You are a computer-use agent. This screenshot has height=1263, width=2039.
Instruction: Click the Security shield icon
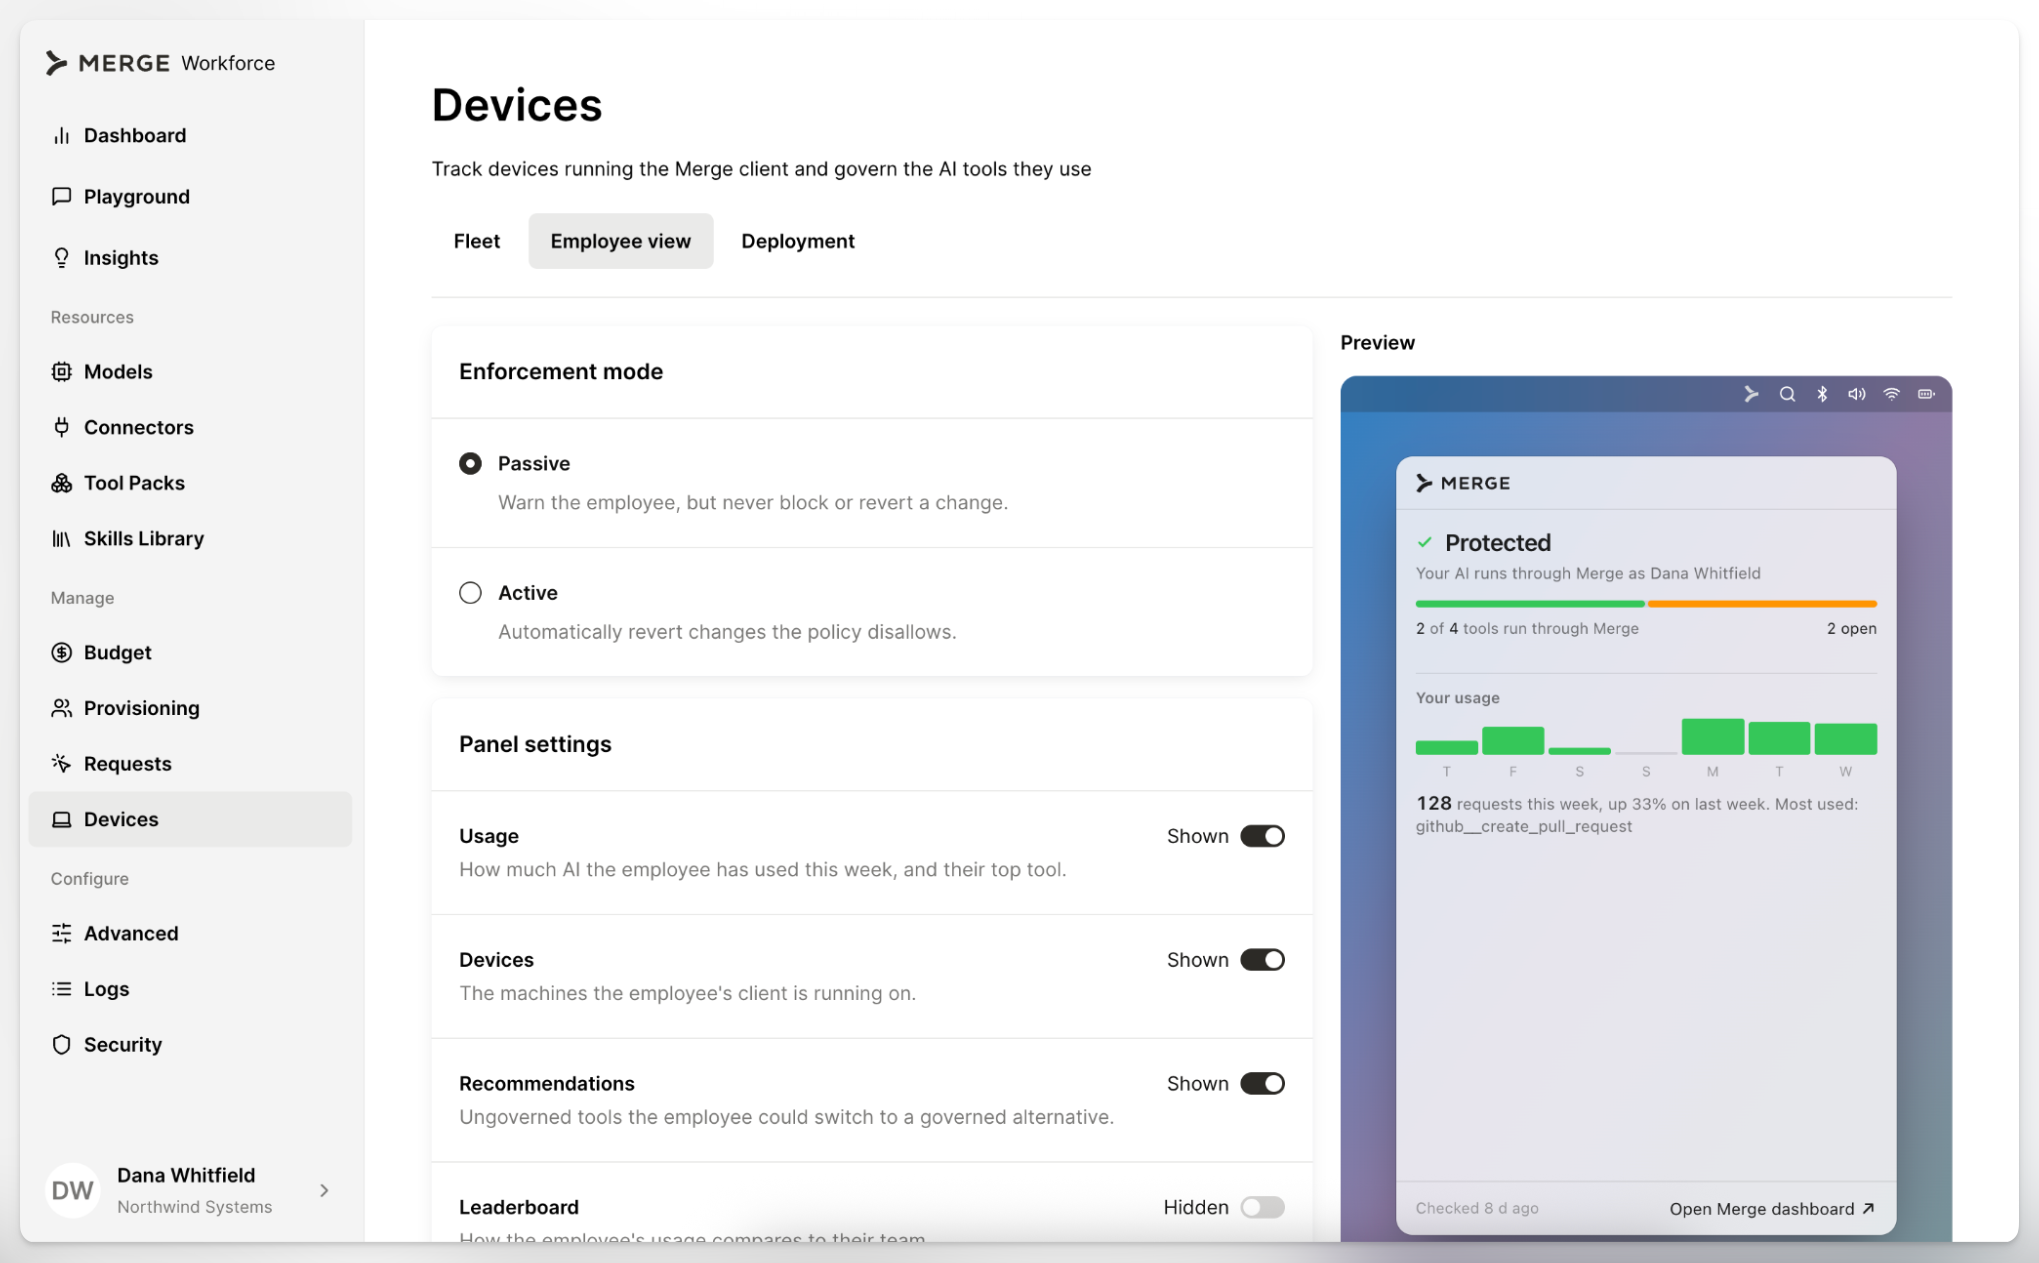coord(61,1044)
